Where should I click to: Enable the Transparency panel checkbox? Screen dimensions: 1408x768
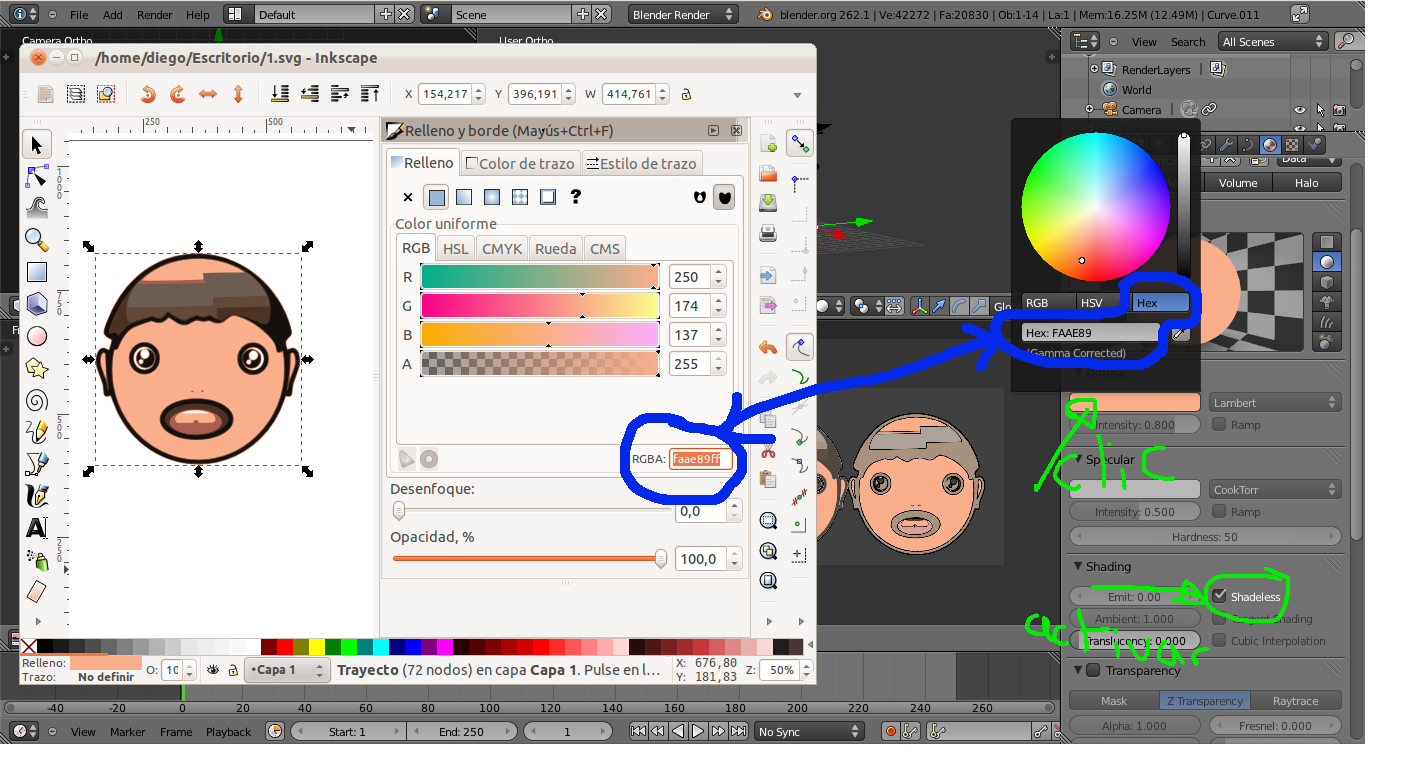[1093, 670]
